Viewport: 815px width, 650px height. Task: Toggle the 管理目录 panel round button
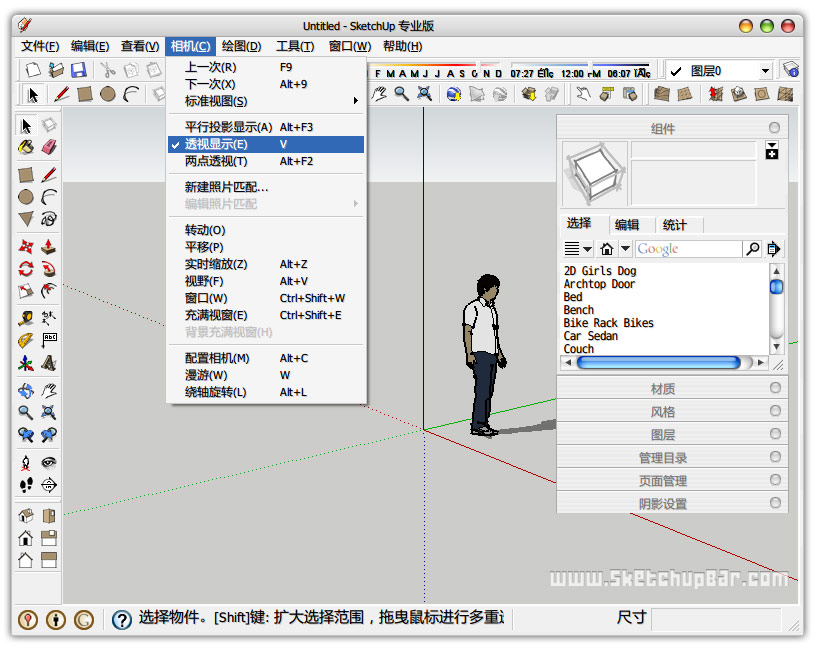pos(775,457)
